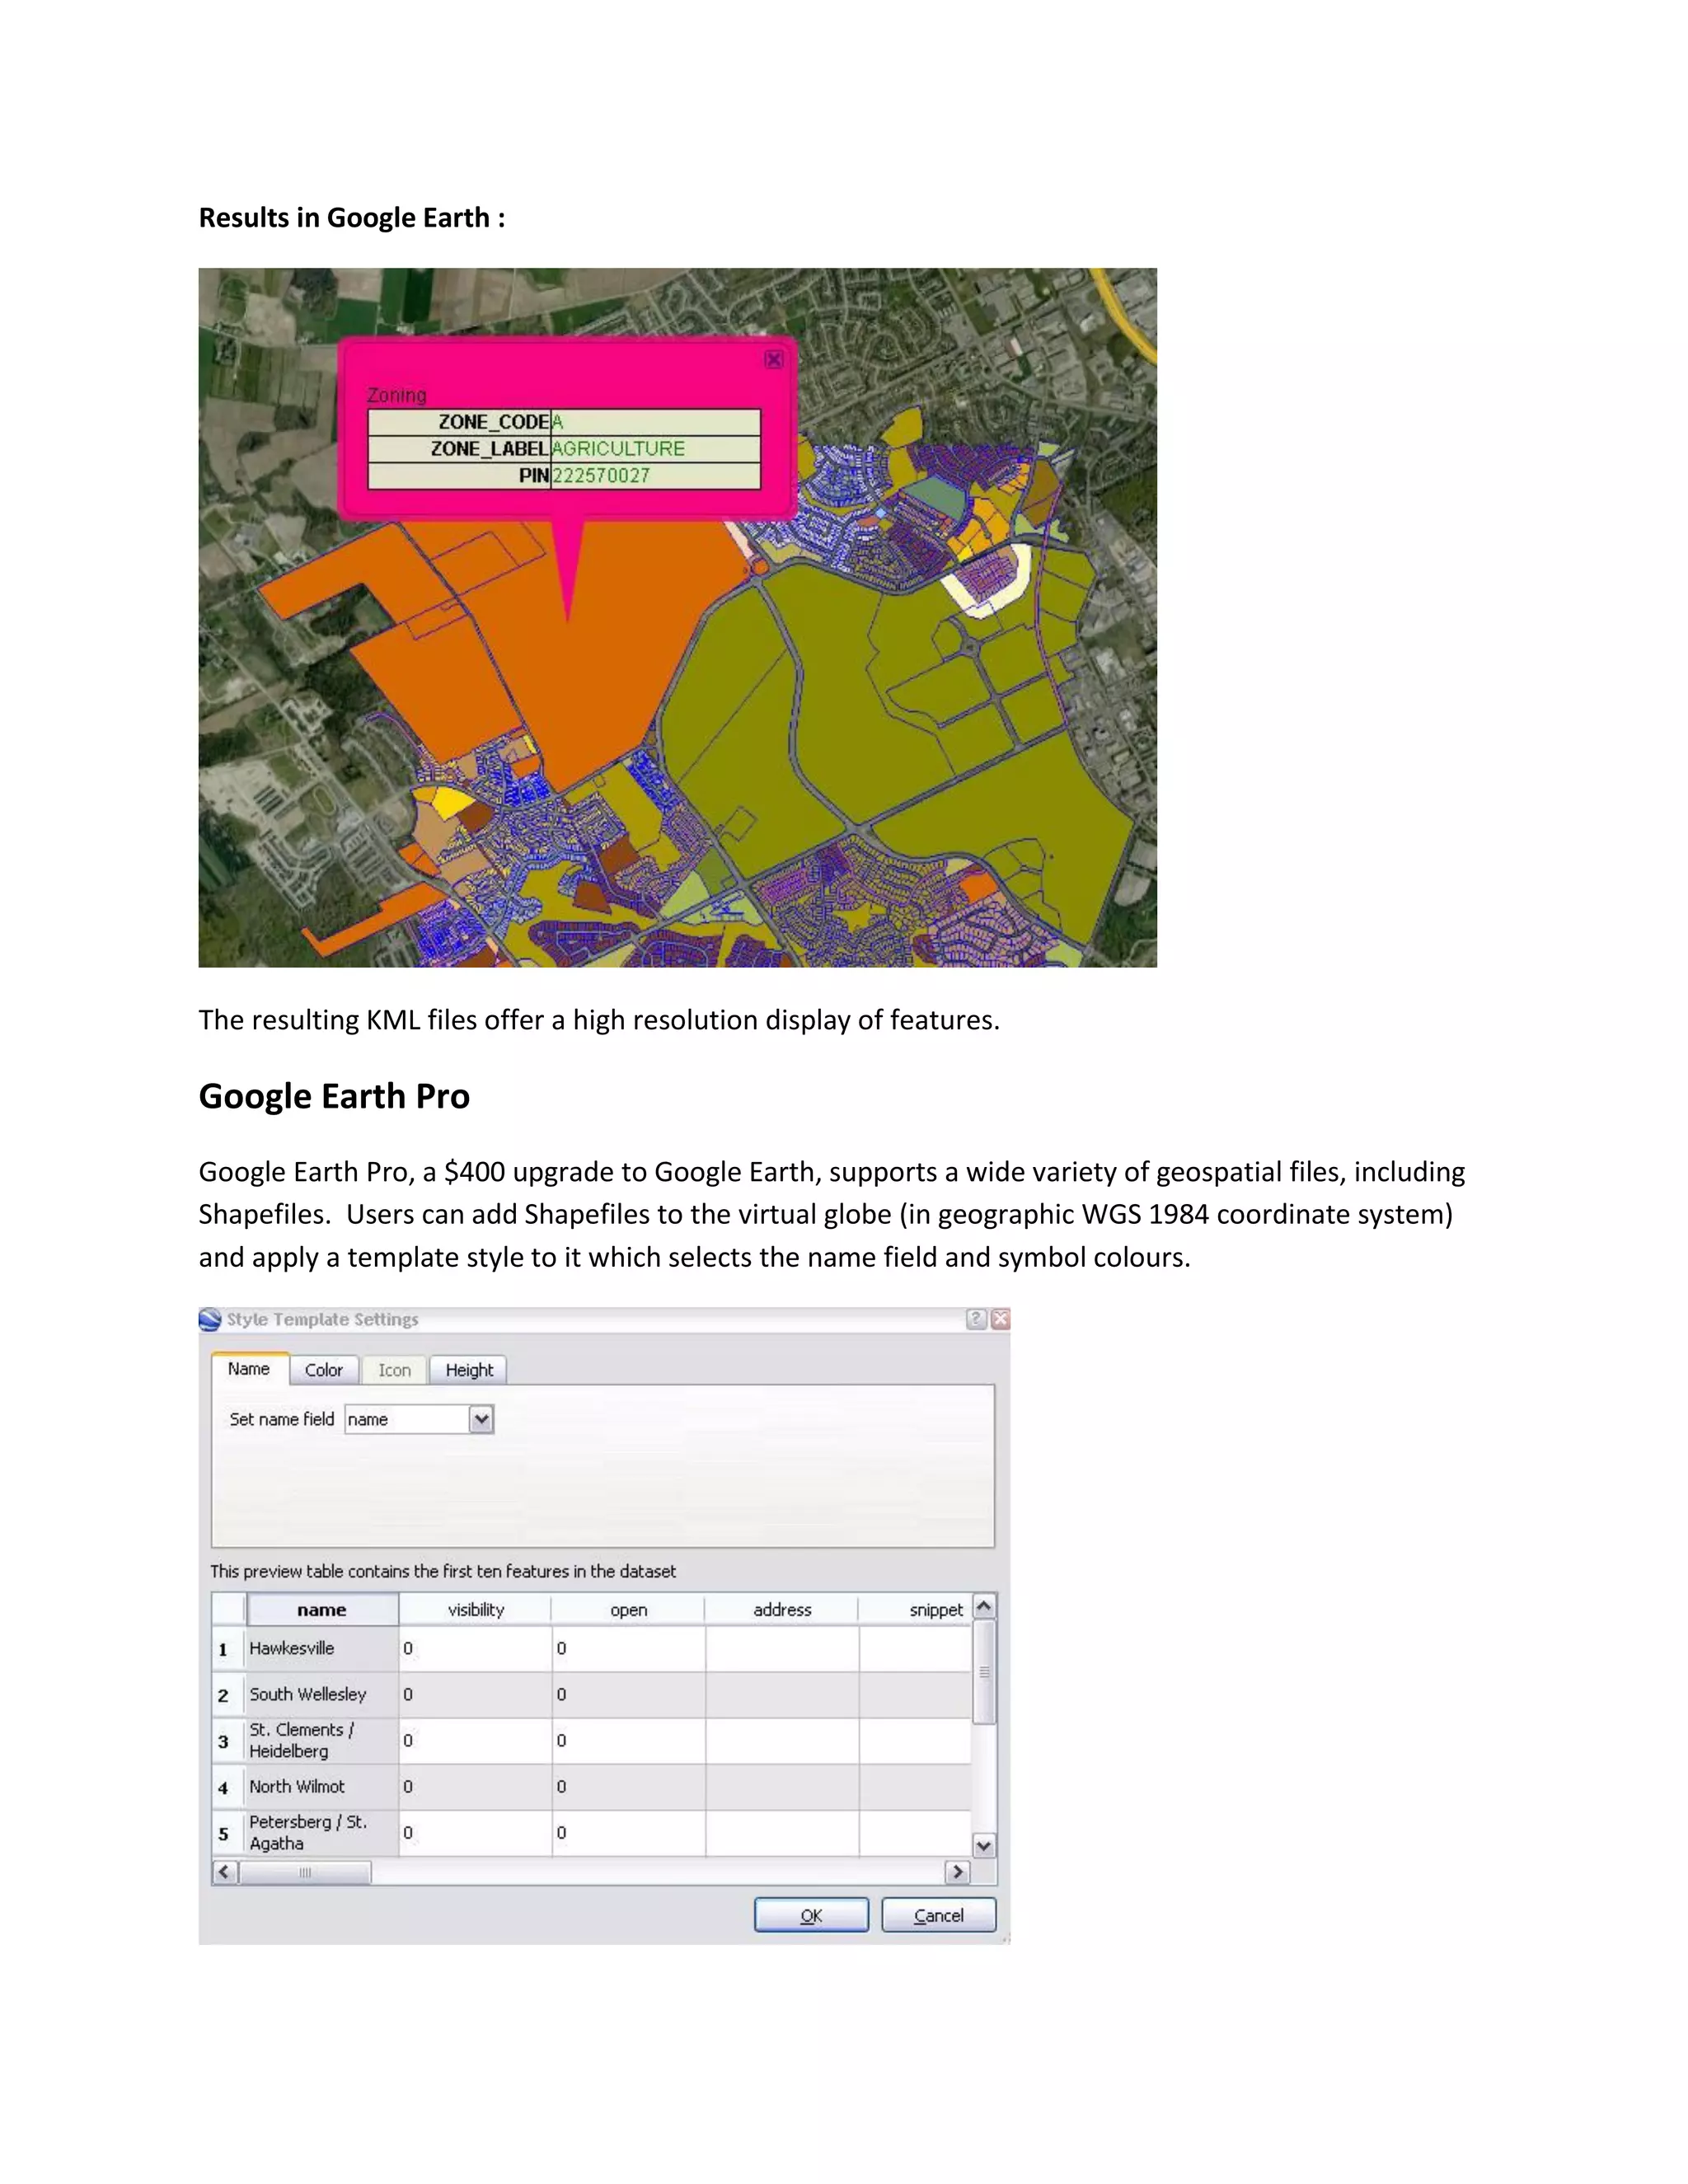Viewport: 1688px width, 2184px height.
Task: Click the open column header
Action: click(629, 1610)
